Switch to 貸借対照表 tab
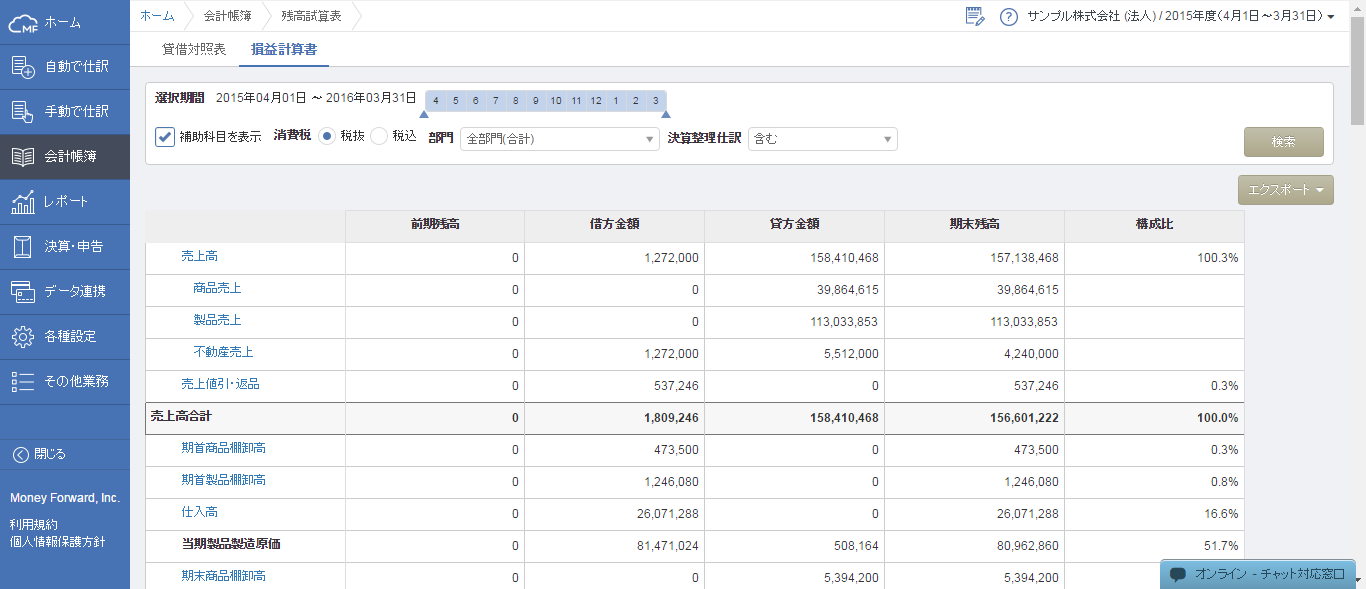Image resolution: width=1366 pixels, height=589 pixels. point(194,49)
